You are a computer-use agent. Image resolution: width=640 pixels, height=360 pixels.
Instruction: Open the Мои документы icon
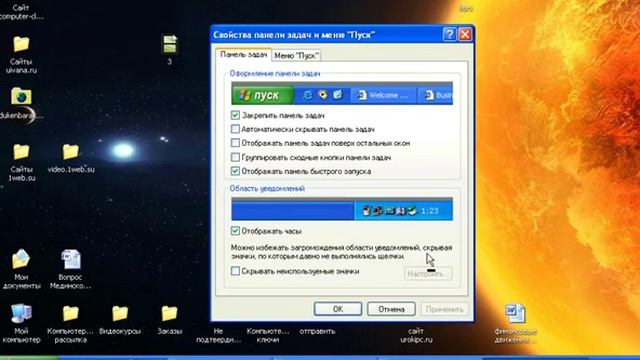(21, 259)
